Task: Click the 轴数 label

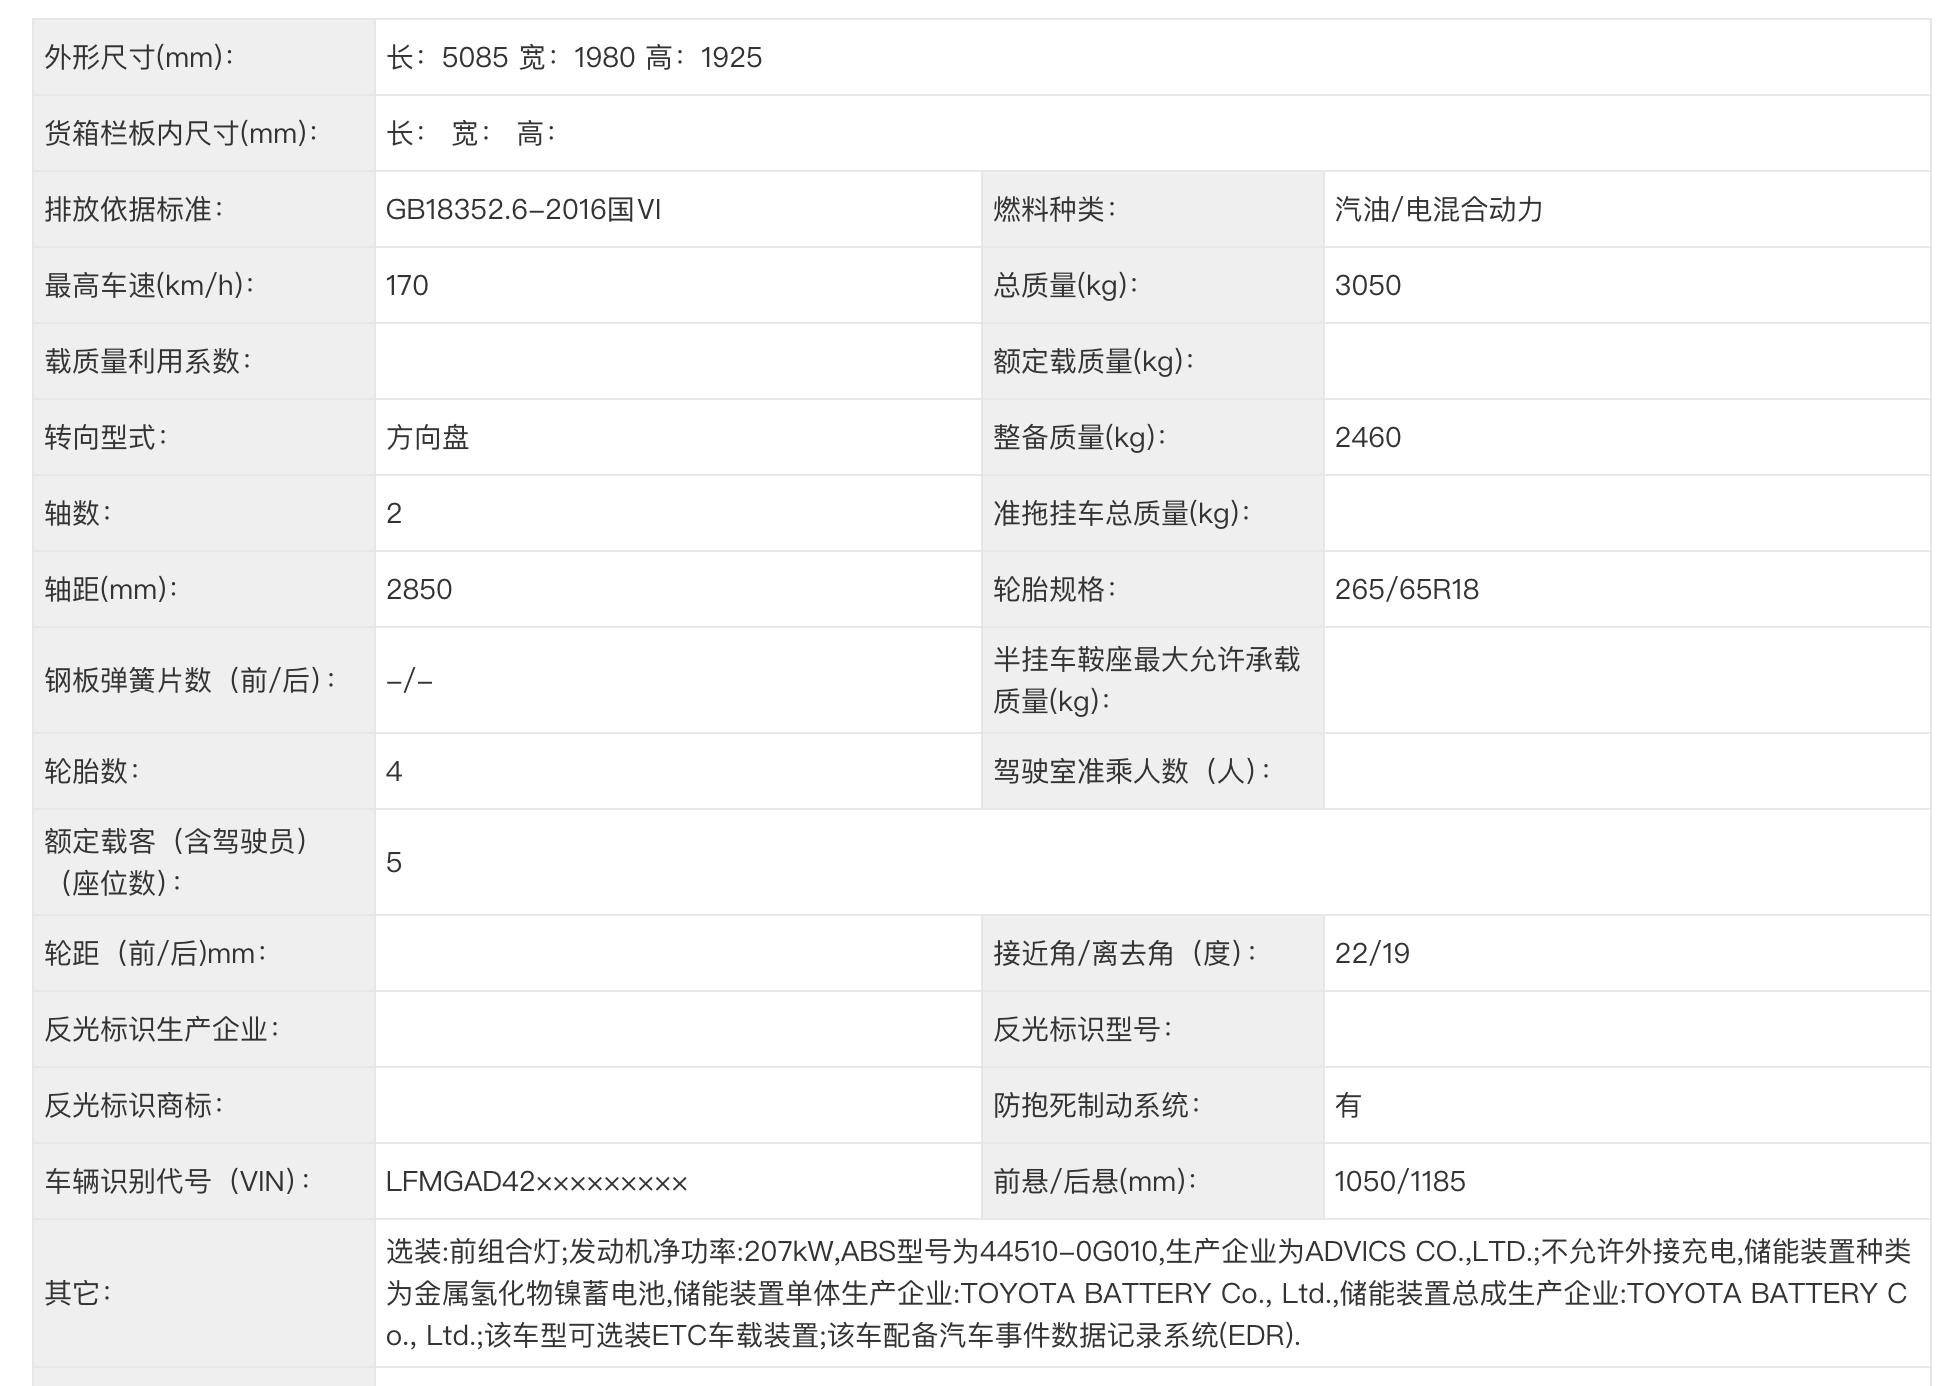Action: point(78,513)
